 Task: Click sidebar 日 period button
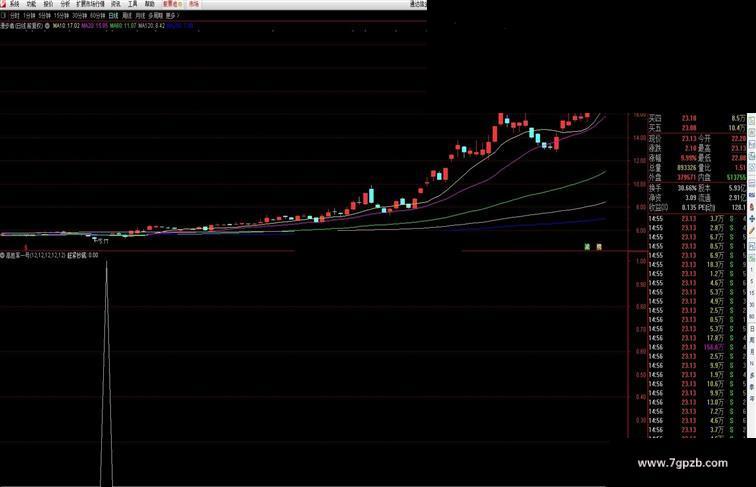point(752,329)
